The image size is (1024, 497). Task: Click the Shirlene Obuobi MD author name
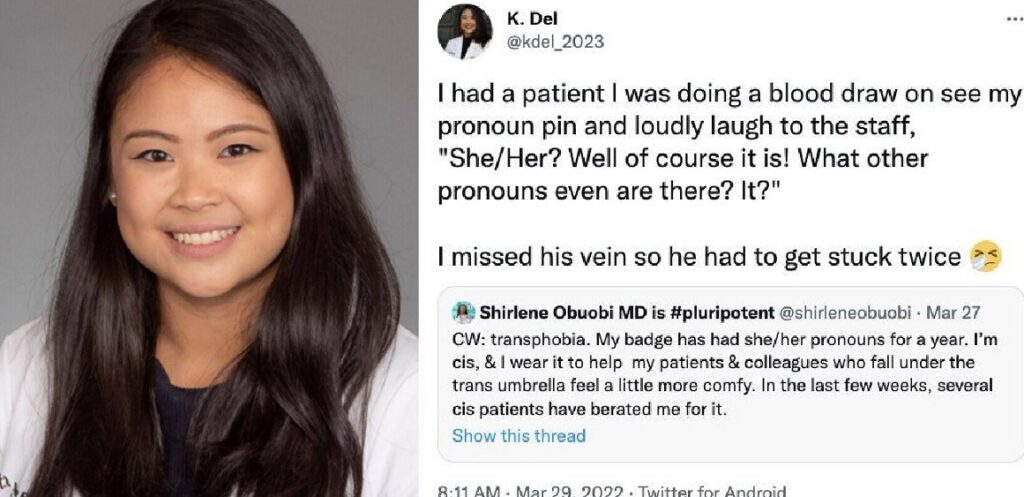click(x=563, y=312)
